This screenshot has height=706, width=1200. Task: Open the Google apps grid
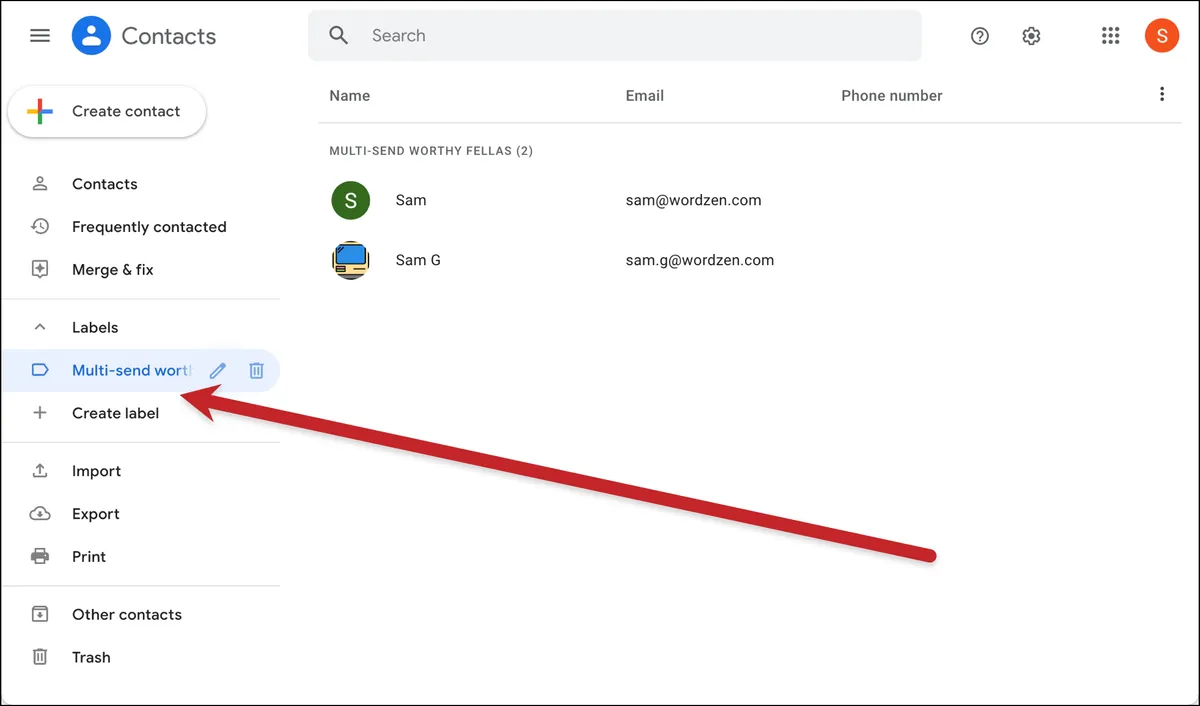coord(1110,36)
